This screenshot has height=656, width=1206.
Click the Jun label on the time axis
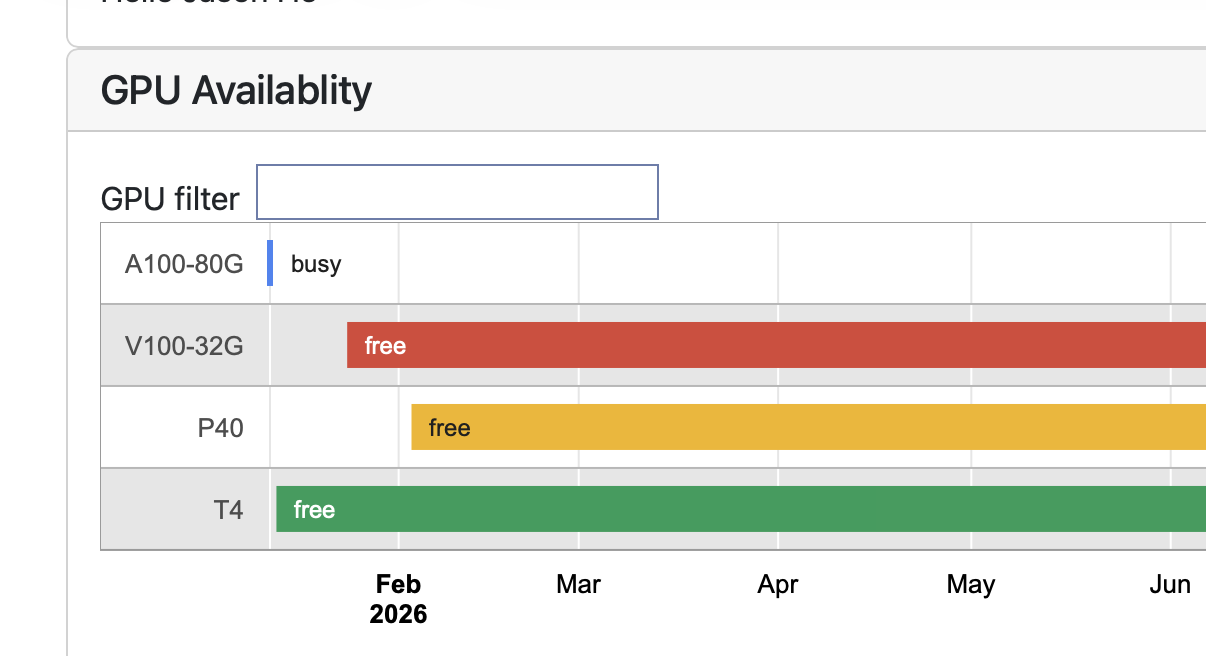click(1169, 584)
